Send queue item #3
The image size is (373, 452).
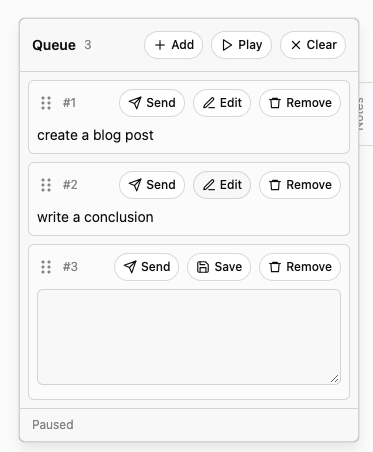(x=146, y=267)
